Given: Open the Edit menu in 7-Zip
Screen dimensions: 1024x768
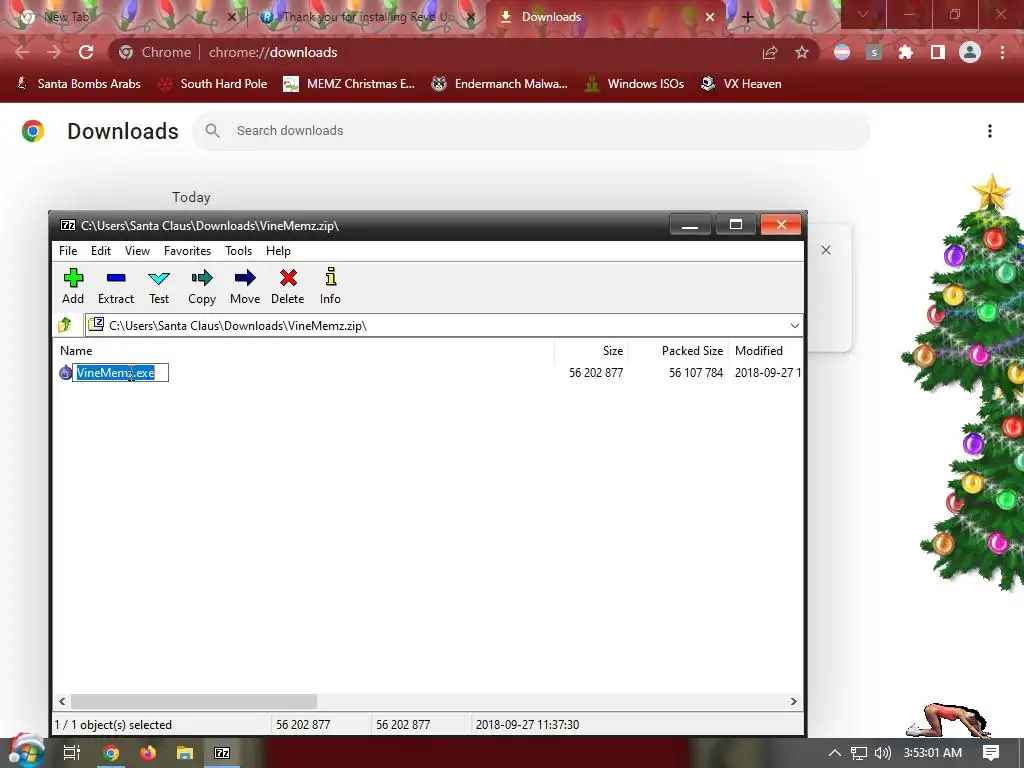Looking at the screenshot, I should click(101, 251).
